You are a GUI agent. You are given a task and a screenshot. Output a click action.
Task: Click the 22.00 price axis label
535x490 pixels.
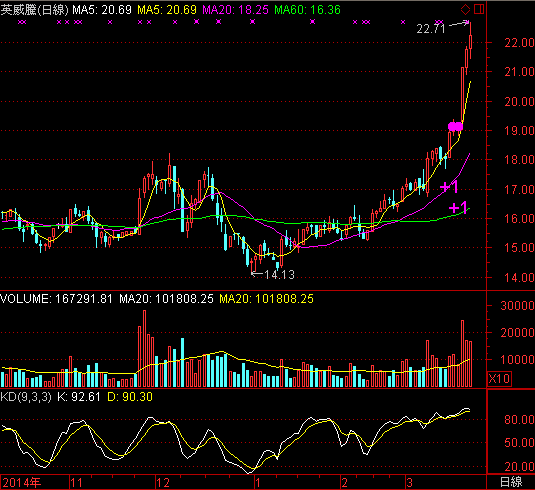pyautogui.click(x=519, y=43)
